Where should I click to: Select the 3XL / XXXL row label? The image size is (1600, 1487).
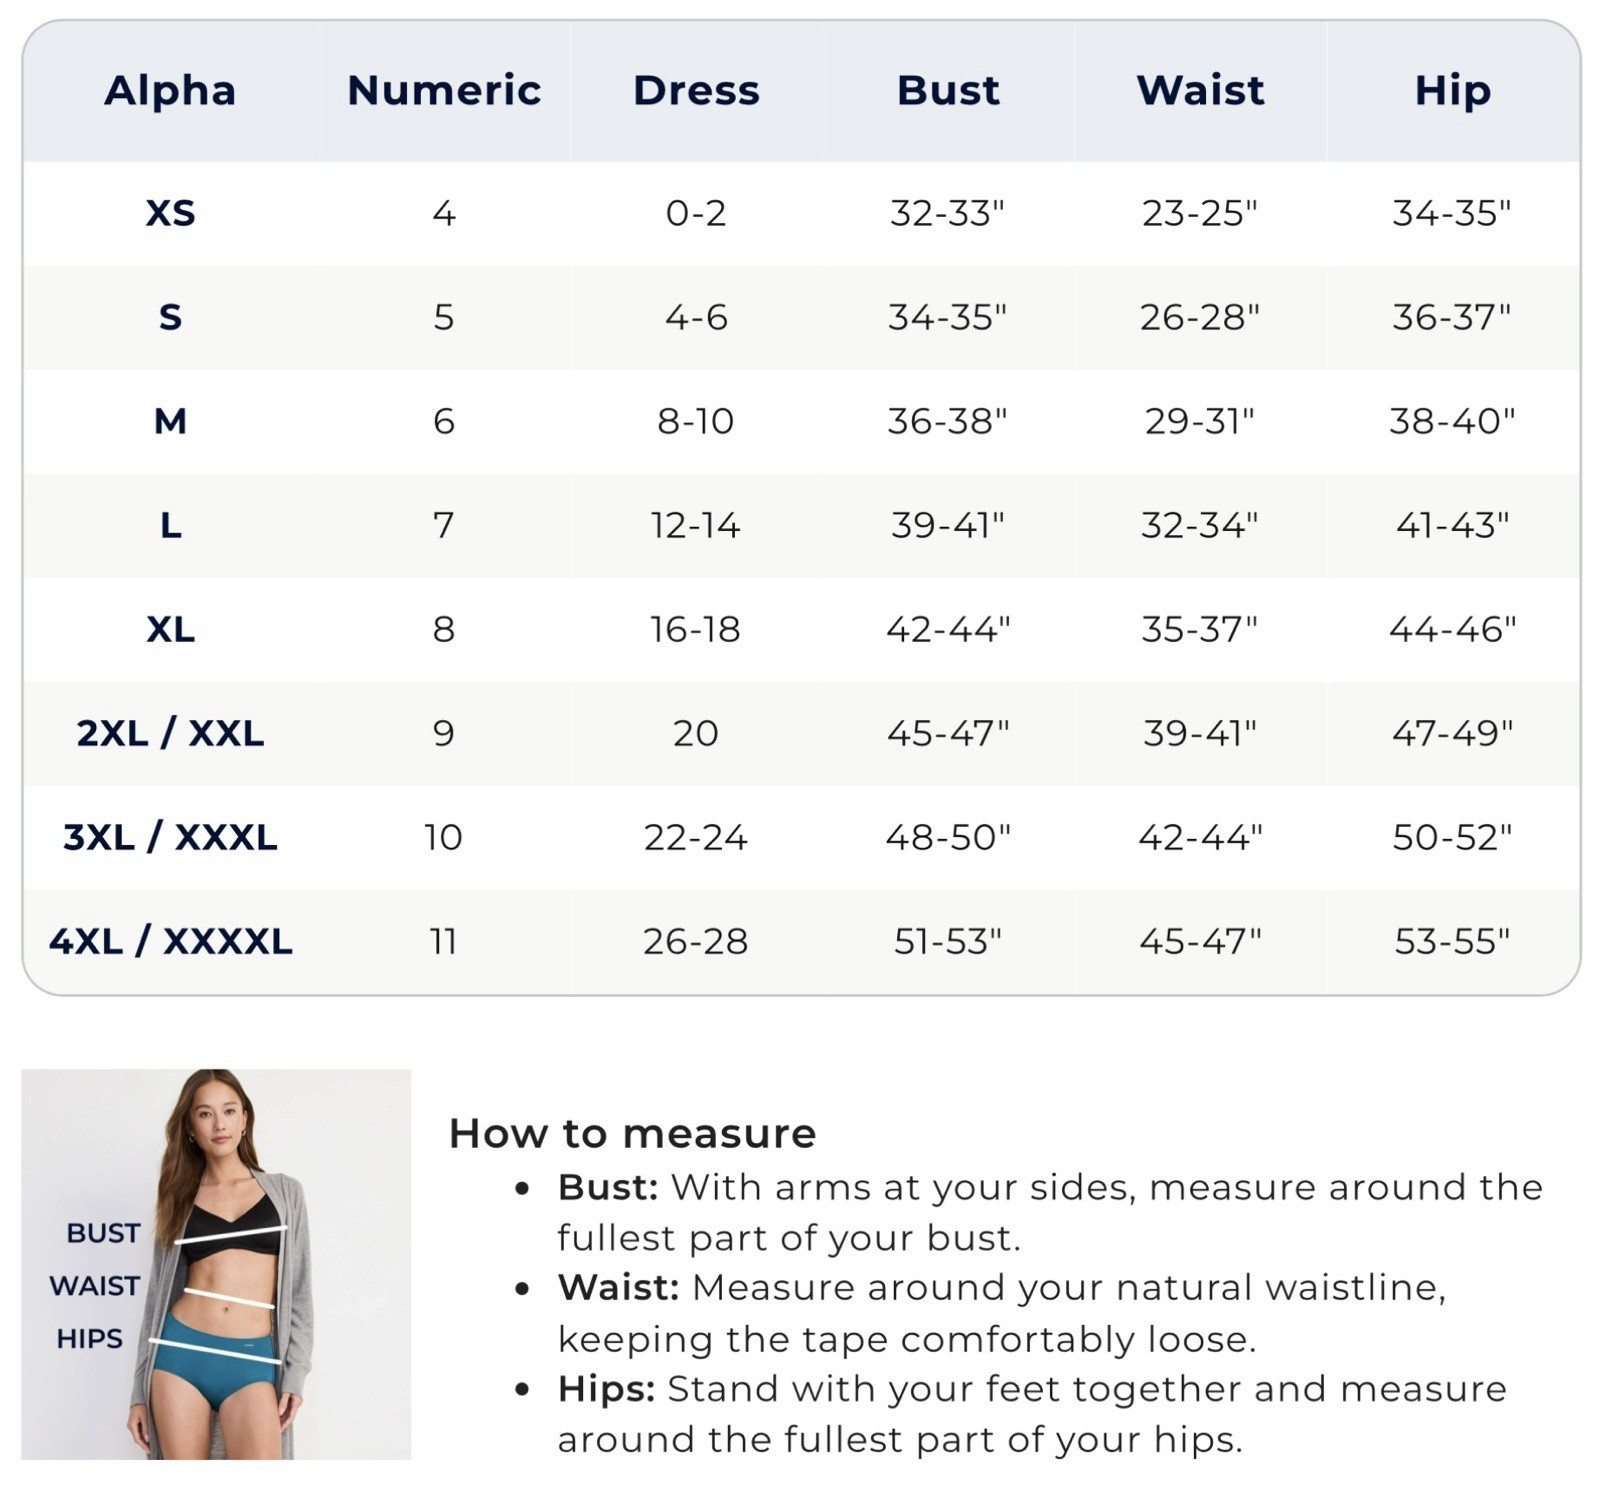pyautogui.click(x=170, y=837)
